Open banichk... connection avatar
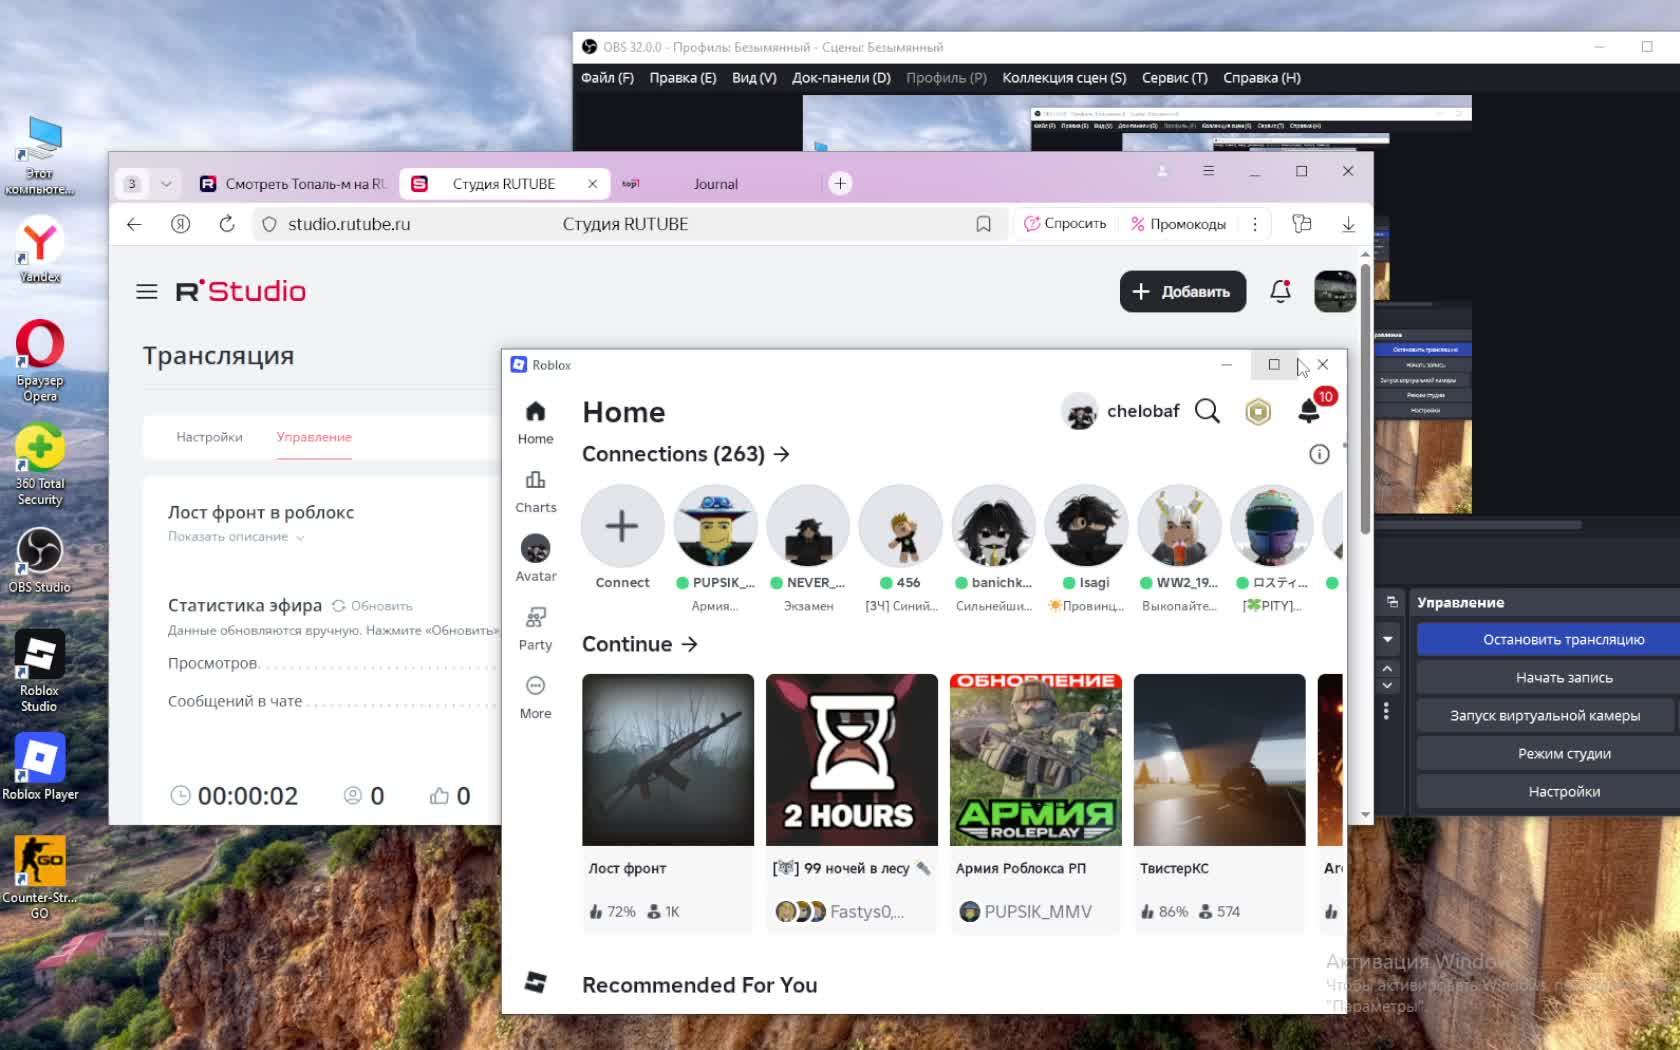Image resolution: width=1680 pixels, height=1050 pixels. click(x=993, y=526)
